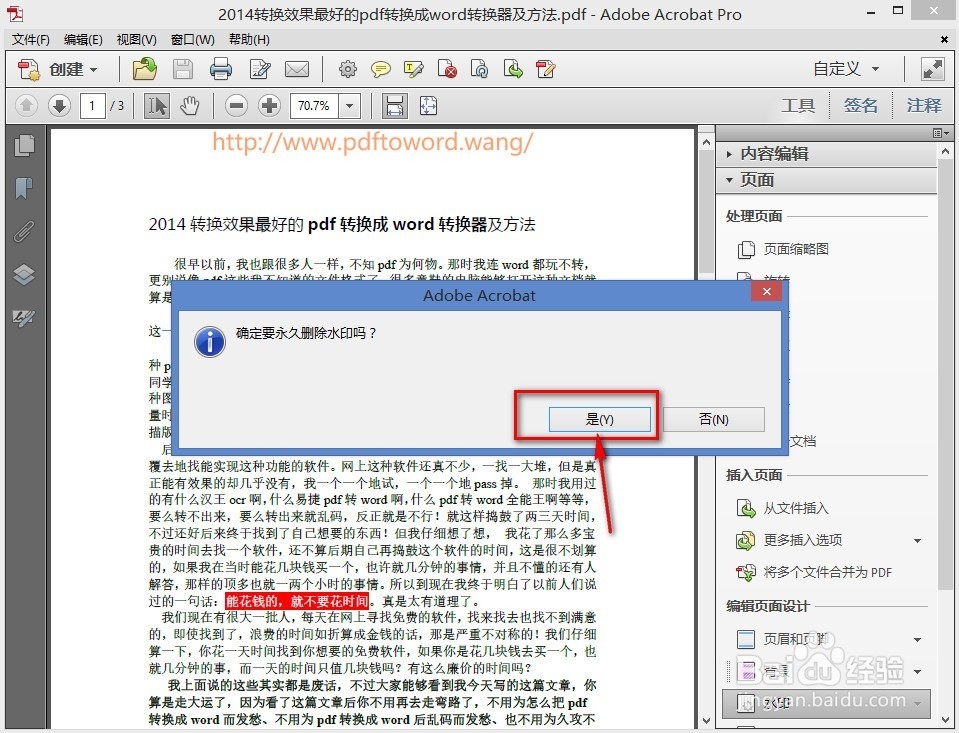Click document scrollbar down arrow

tap(706, 721)
